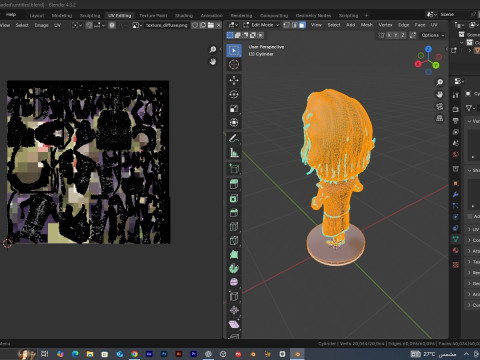The image size is (480, 360).
Task: Select the Select Box tool in 3D viewport
Action: [234, 51]
